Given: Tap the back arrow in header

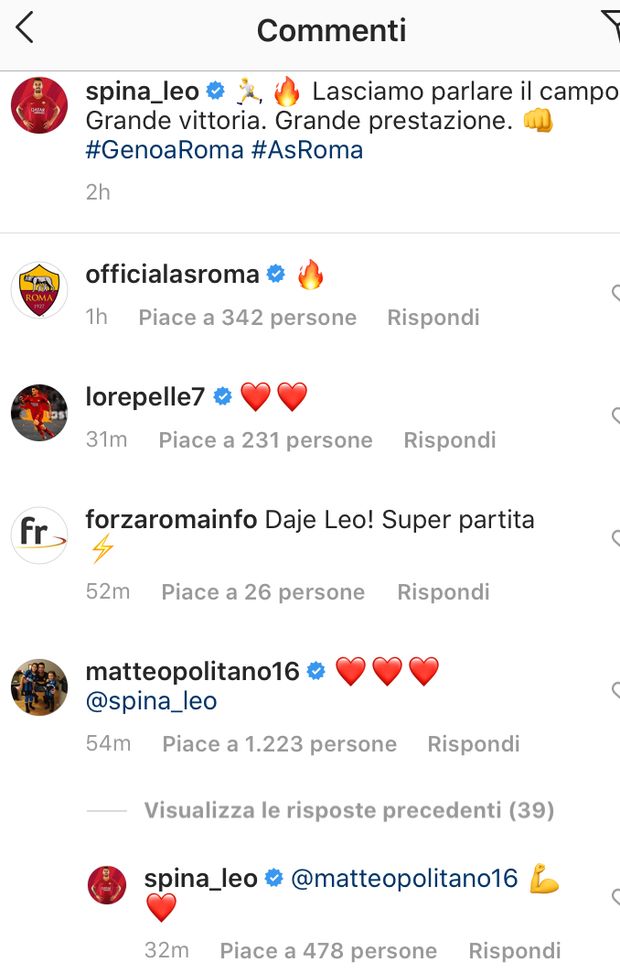Looking at the screenshot, I should click(25, 28).
